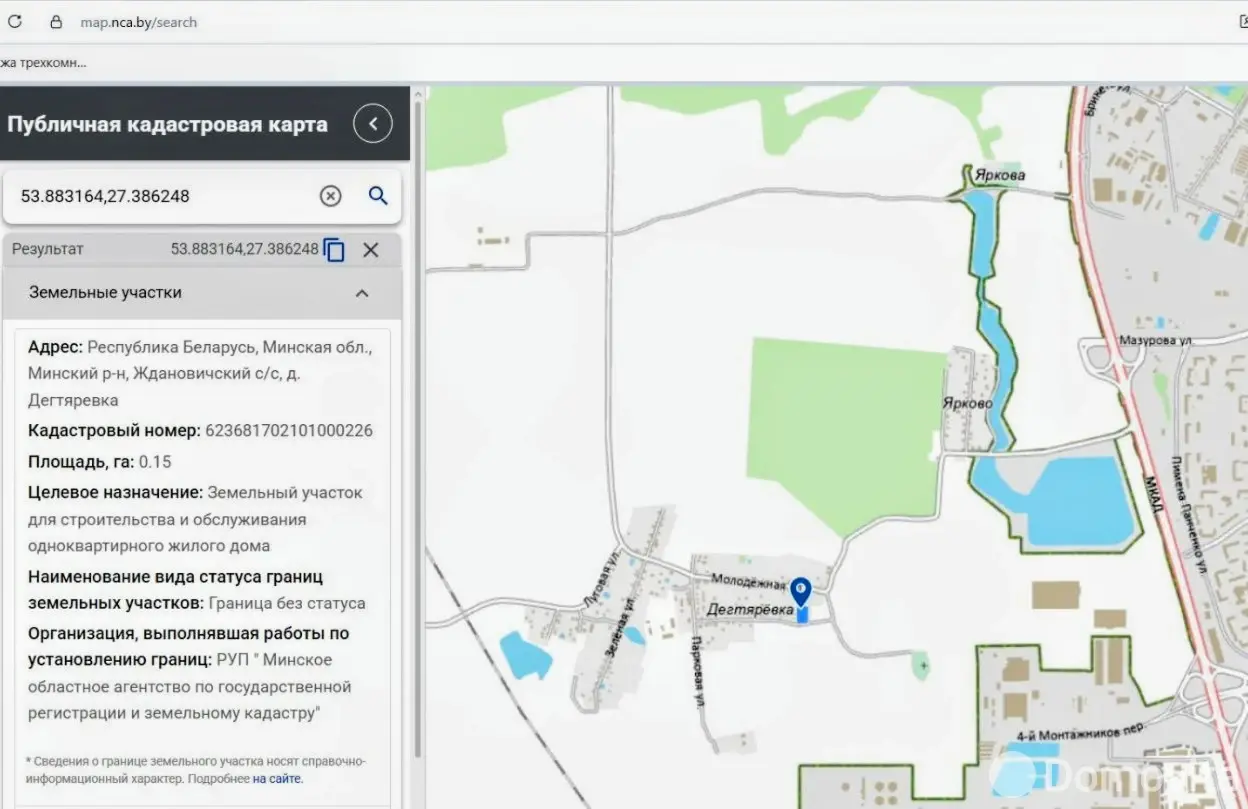Click the Мазурова ул. label
Screen dimensions: 1248x809
[x=1157, y=340]
